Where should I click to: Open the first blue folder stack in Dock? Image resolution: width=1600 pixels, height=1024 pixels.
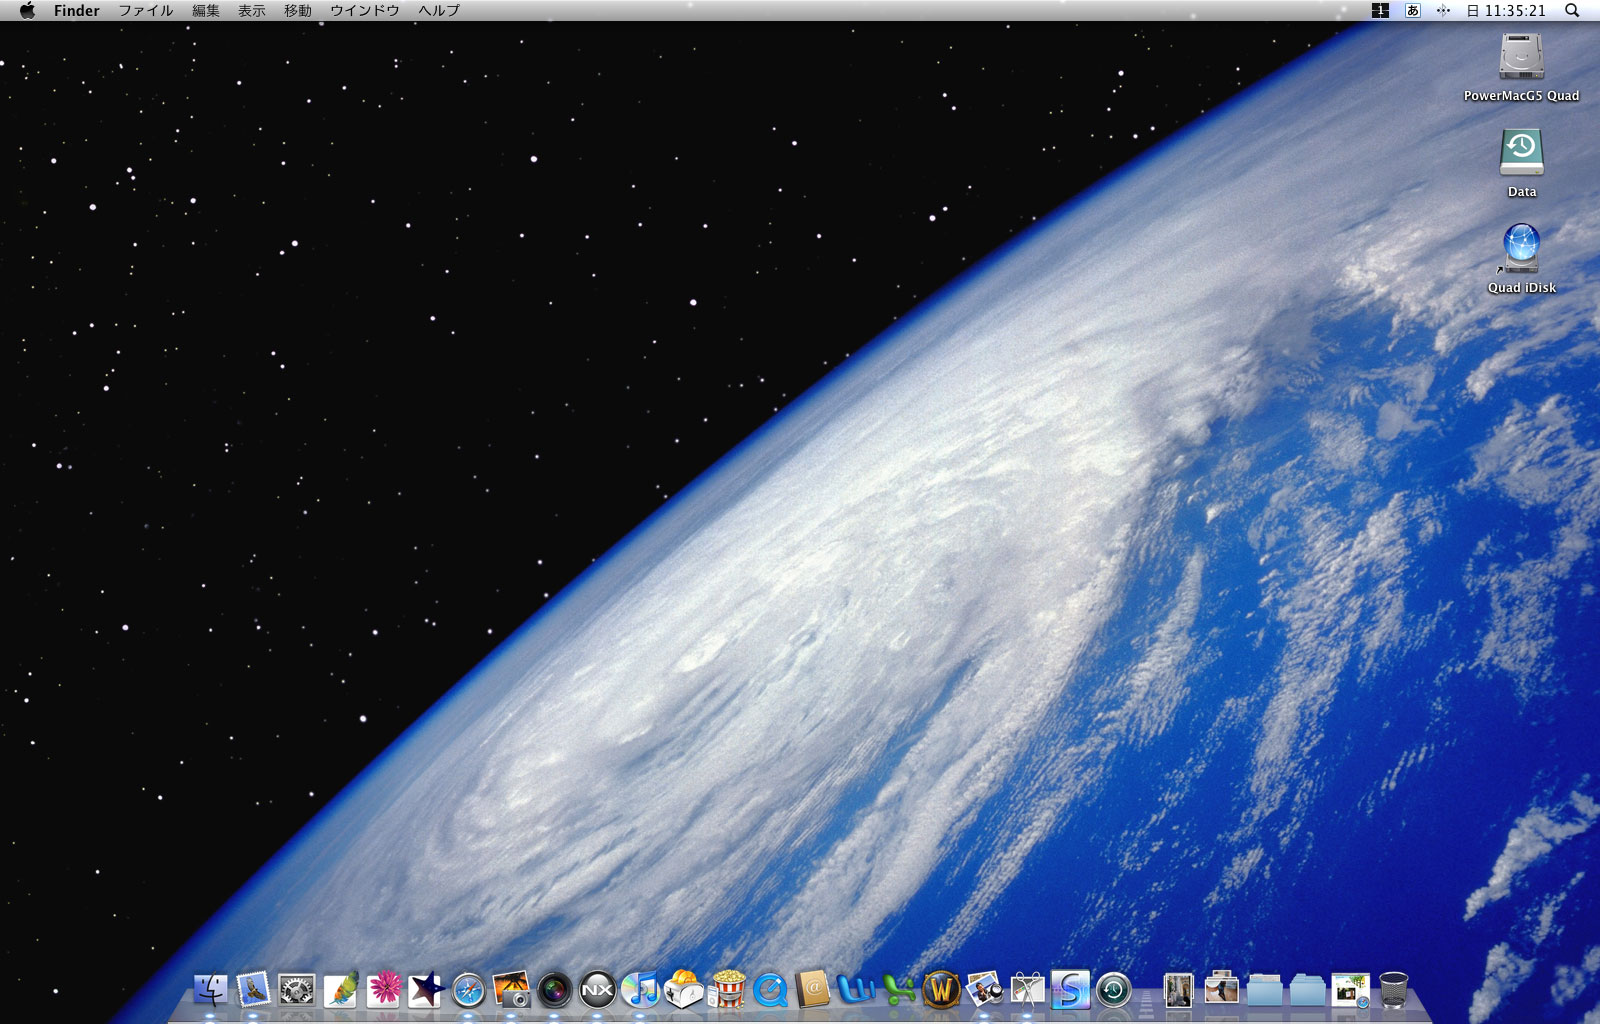click(1264, 990)
